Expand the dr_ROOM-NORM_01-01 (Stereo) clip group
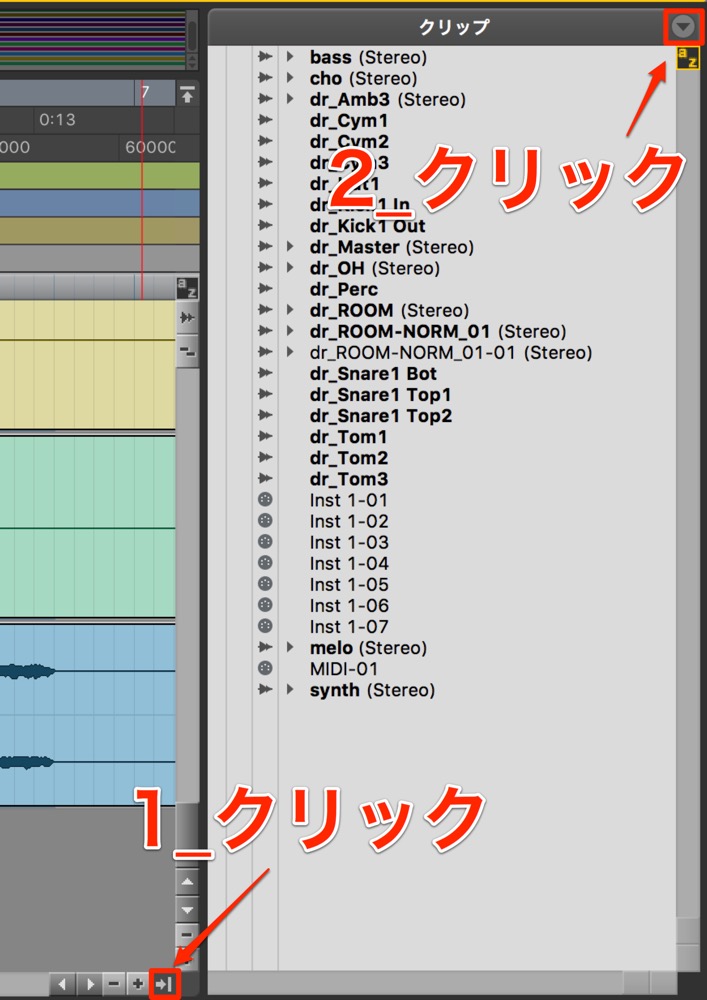707x1000 pixels. pos(290,352)
